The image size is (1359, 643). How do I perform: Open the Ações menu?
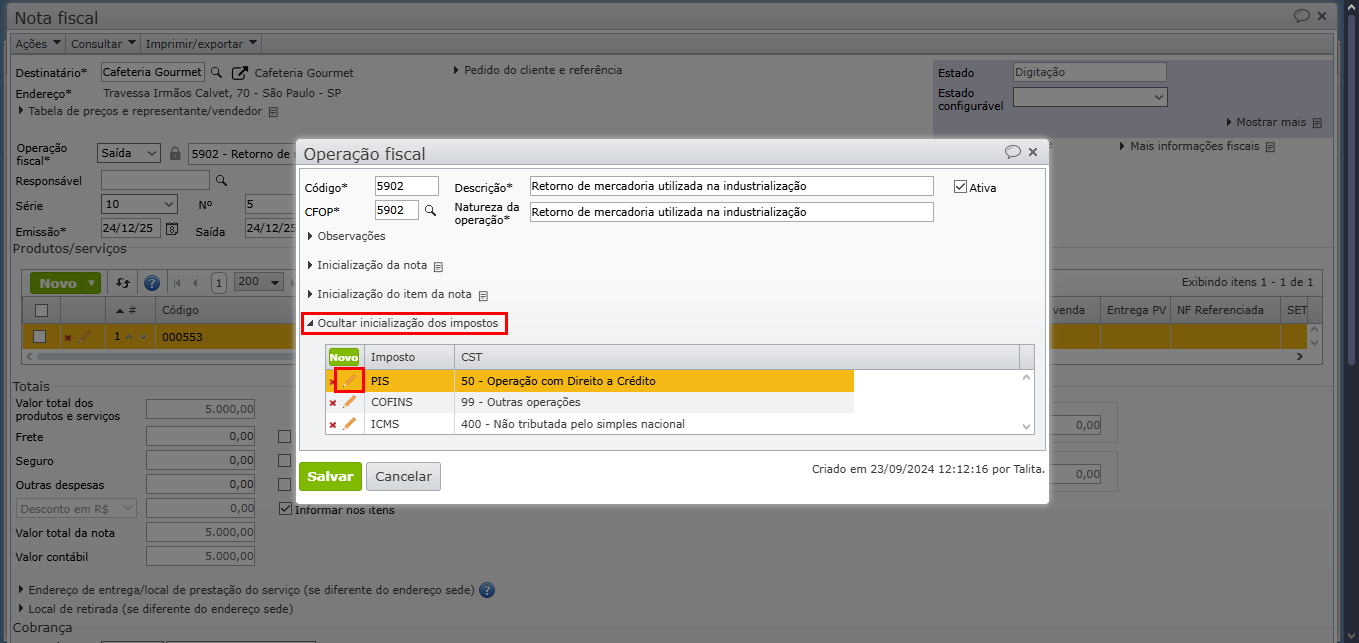(x=38, y=44)
